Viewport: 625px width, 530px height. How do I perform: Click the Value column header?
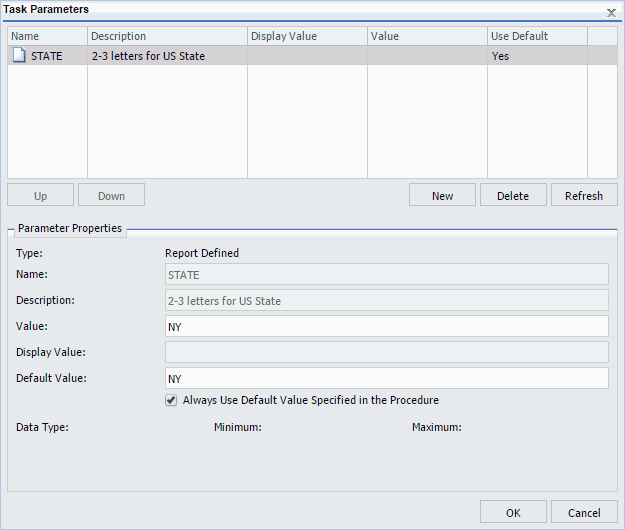coord(427,36)
